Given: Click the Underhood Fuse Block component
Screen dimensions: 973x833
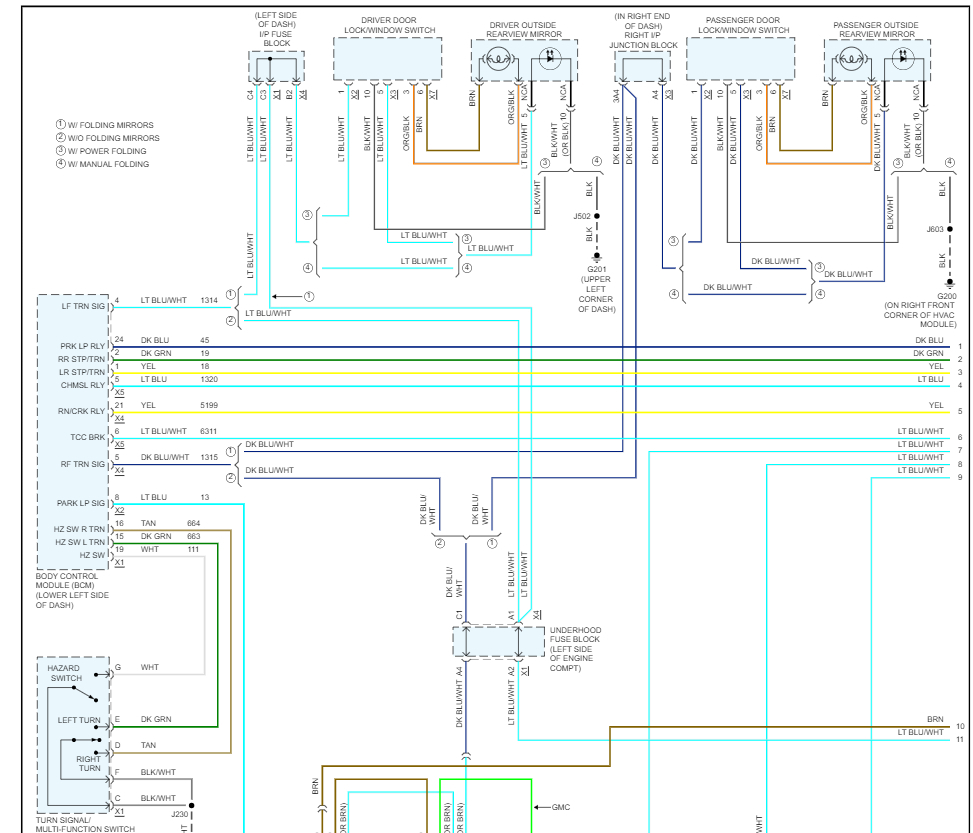Looking at the screenshot, I should click(493, 642).
